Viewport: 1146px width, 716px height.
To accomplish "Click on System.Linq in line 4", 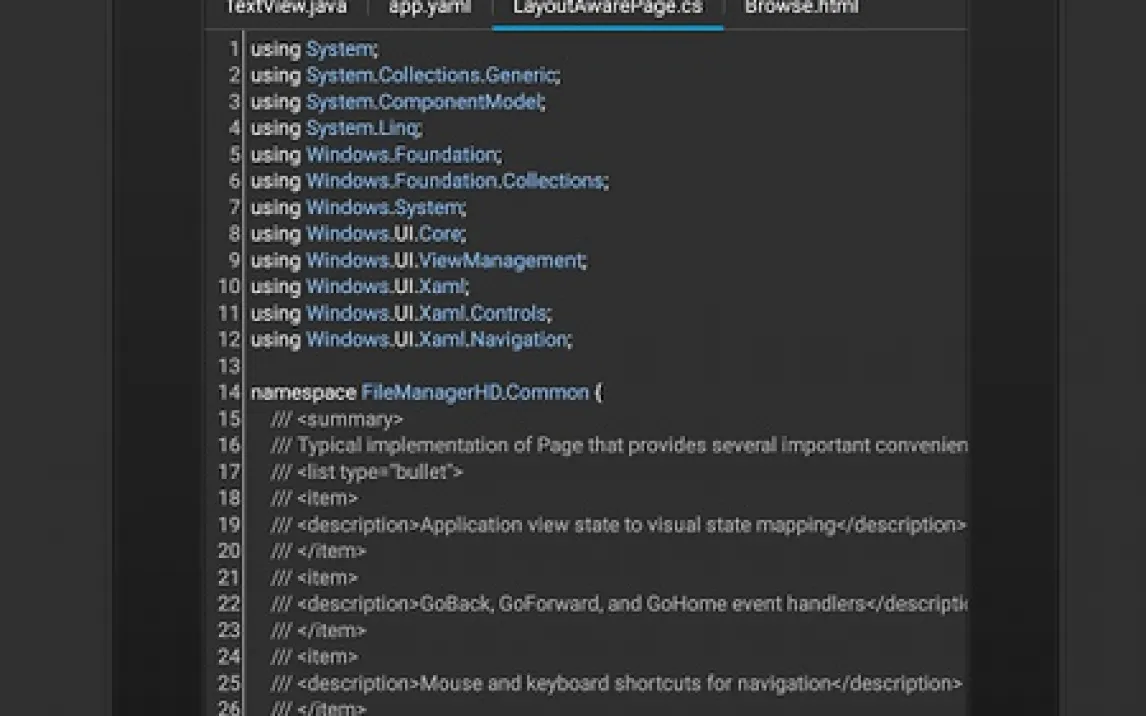I will tap(362, 128).
